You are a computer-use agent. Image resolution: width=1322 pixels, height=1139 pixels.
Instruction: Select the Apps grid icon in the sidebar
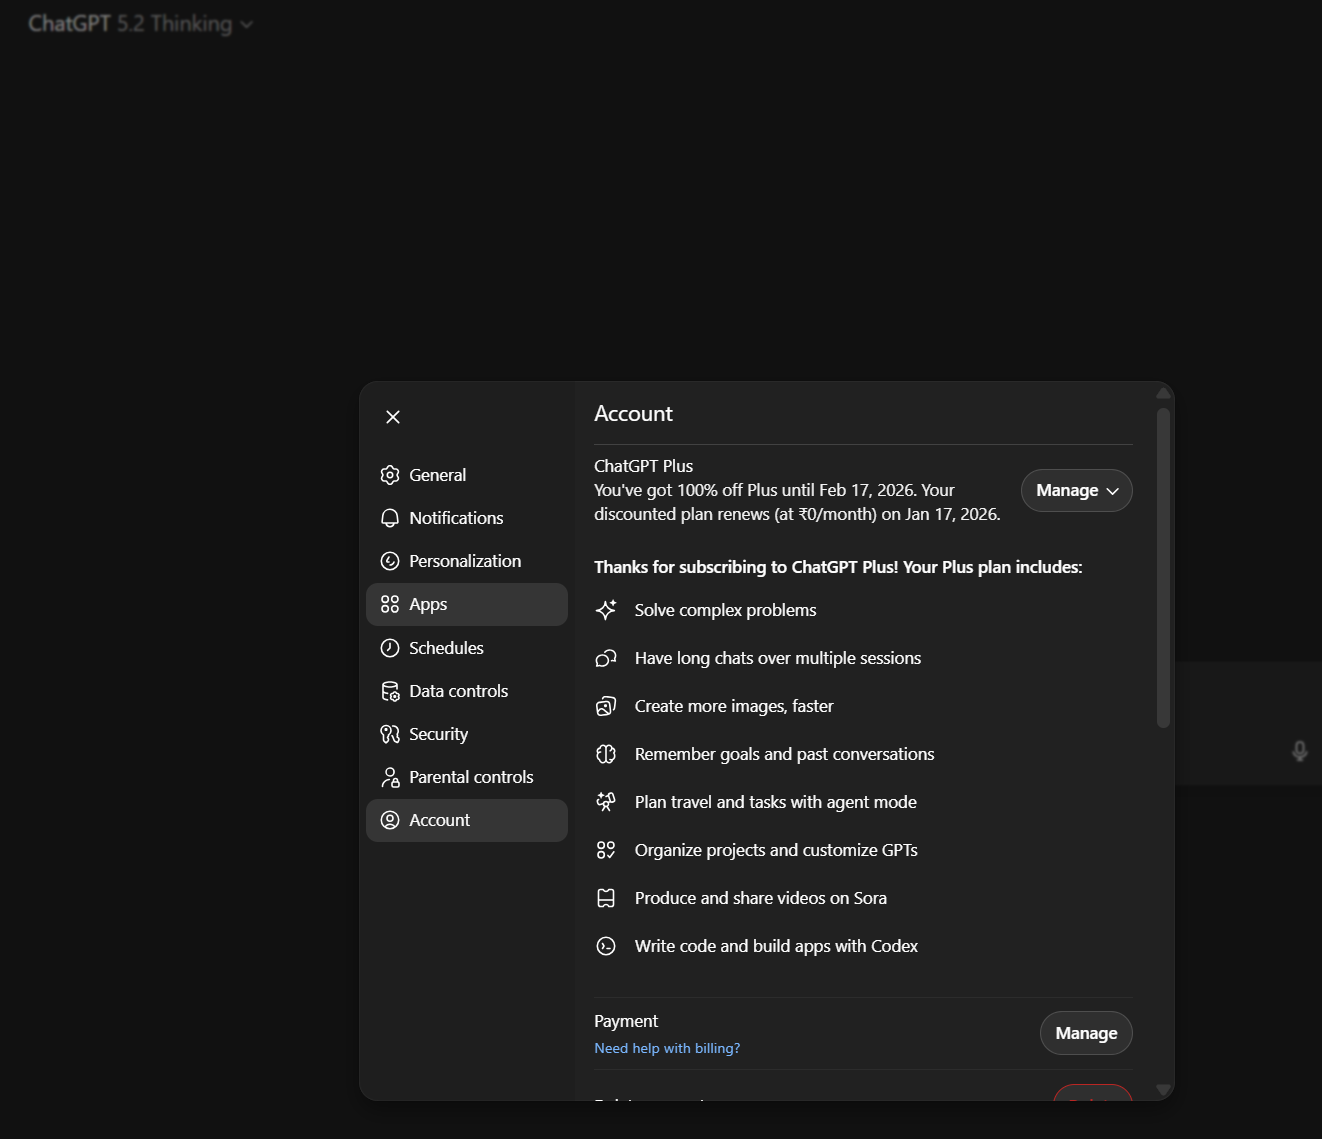coord(390,604)
